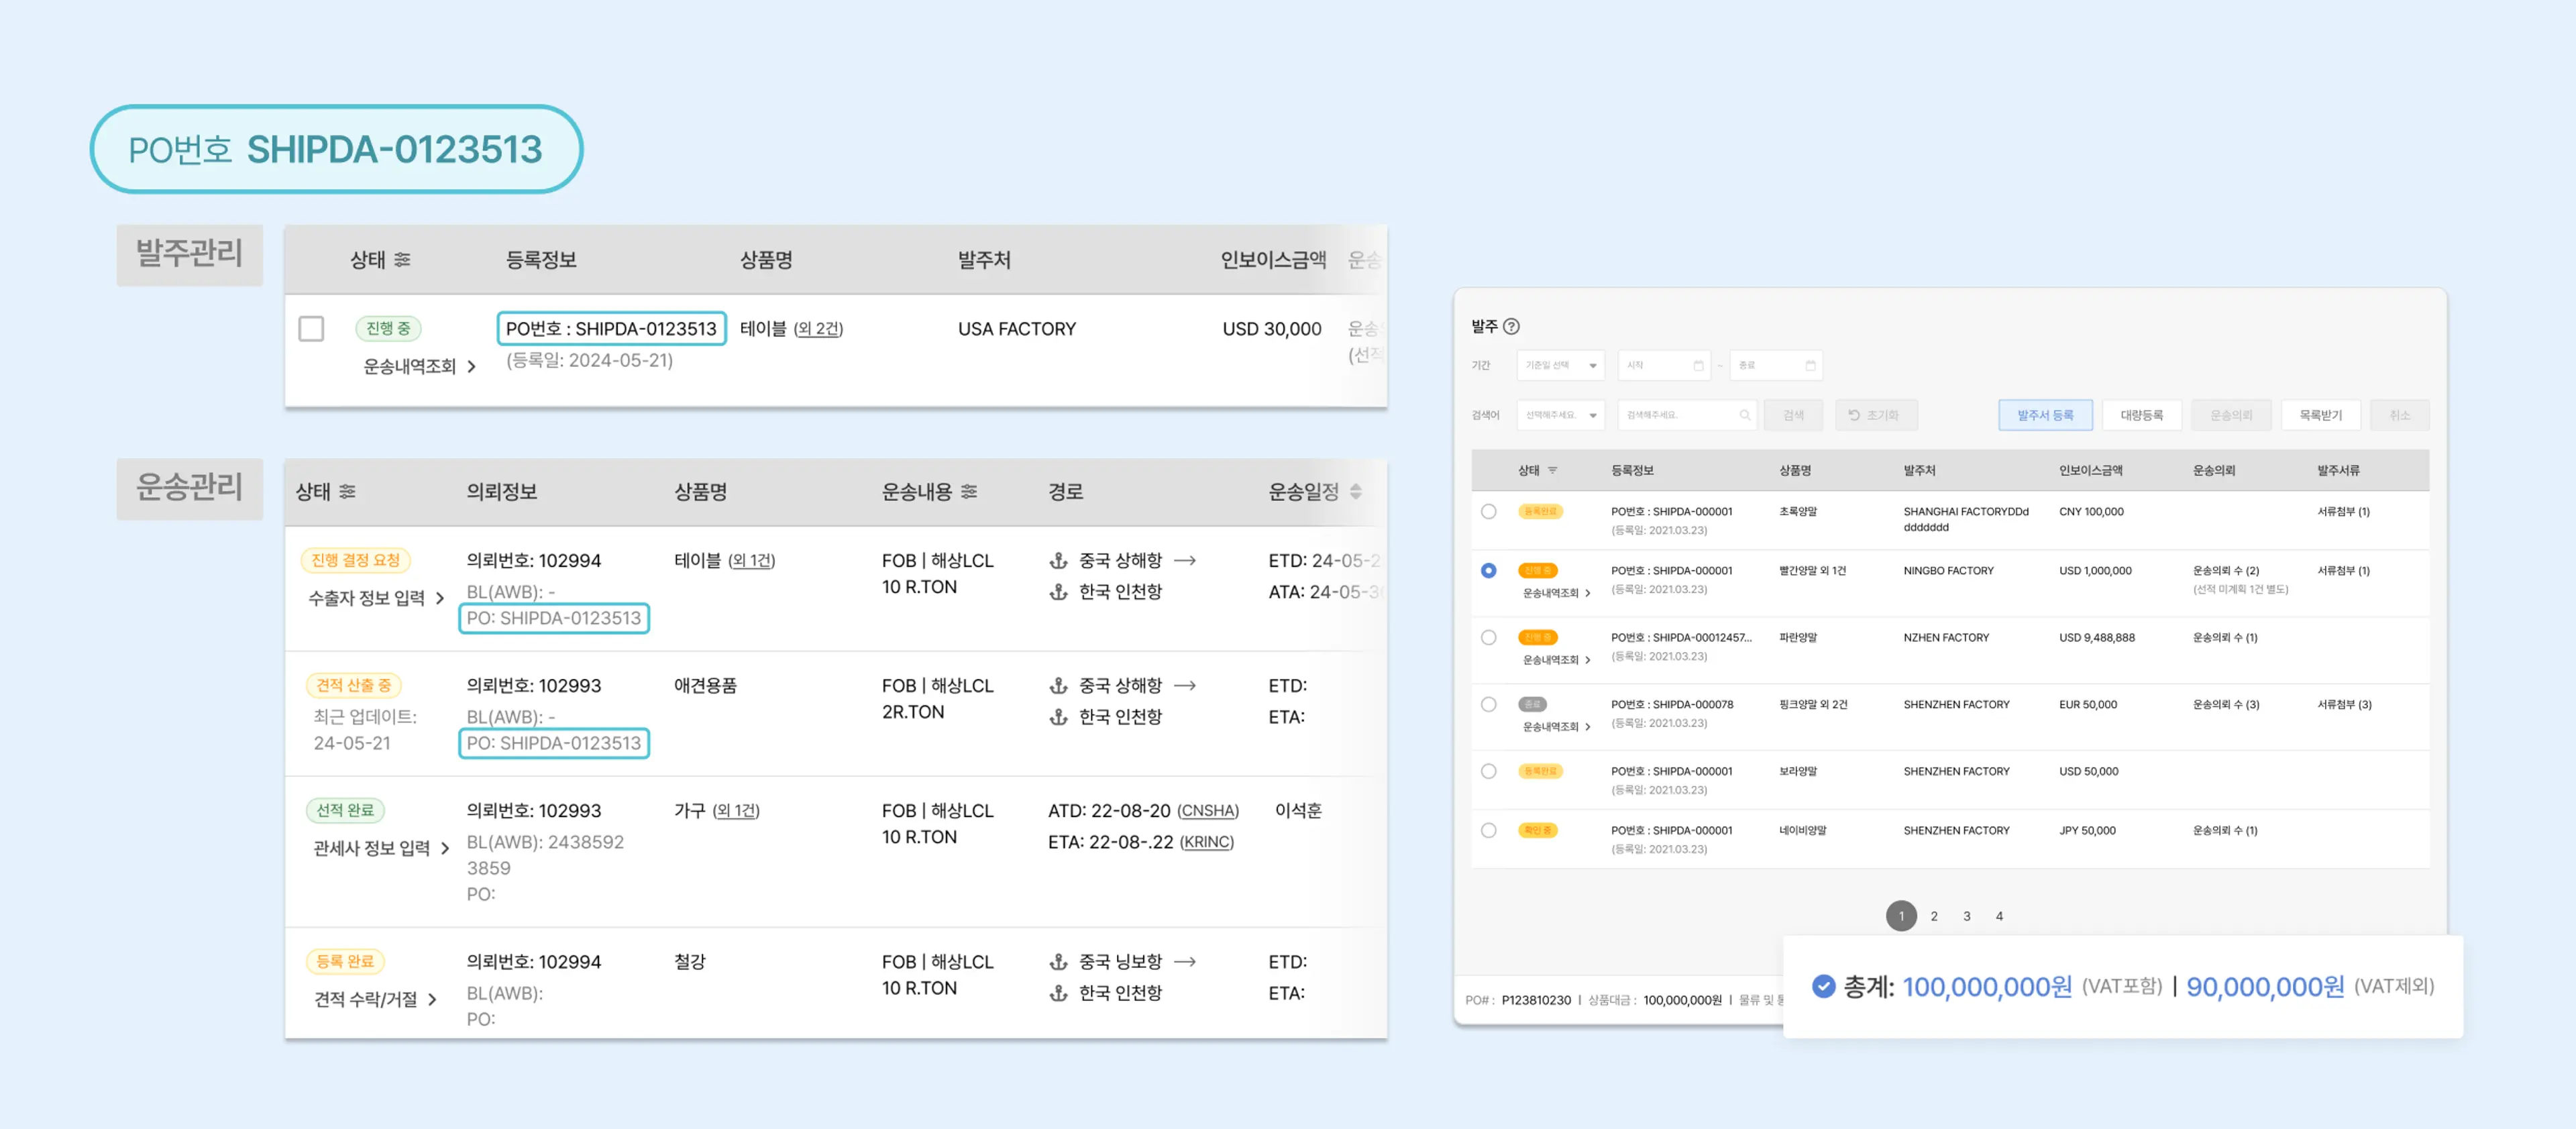The image size is (2576, 1129).
Task: Click the 초기화 reset button
Action: click(1875, 415)
